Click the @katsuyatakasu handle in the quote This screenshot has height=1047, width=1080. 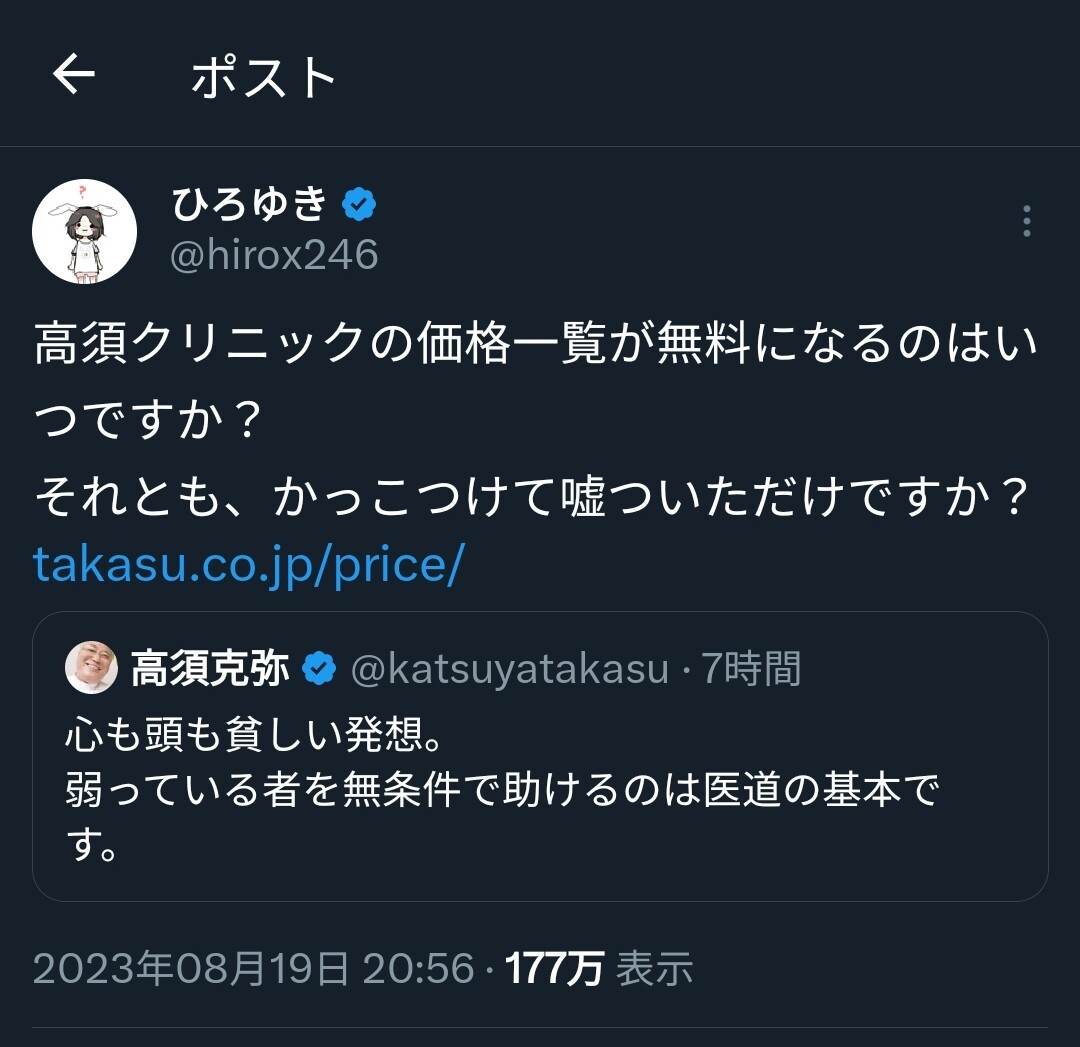[510, 669]
